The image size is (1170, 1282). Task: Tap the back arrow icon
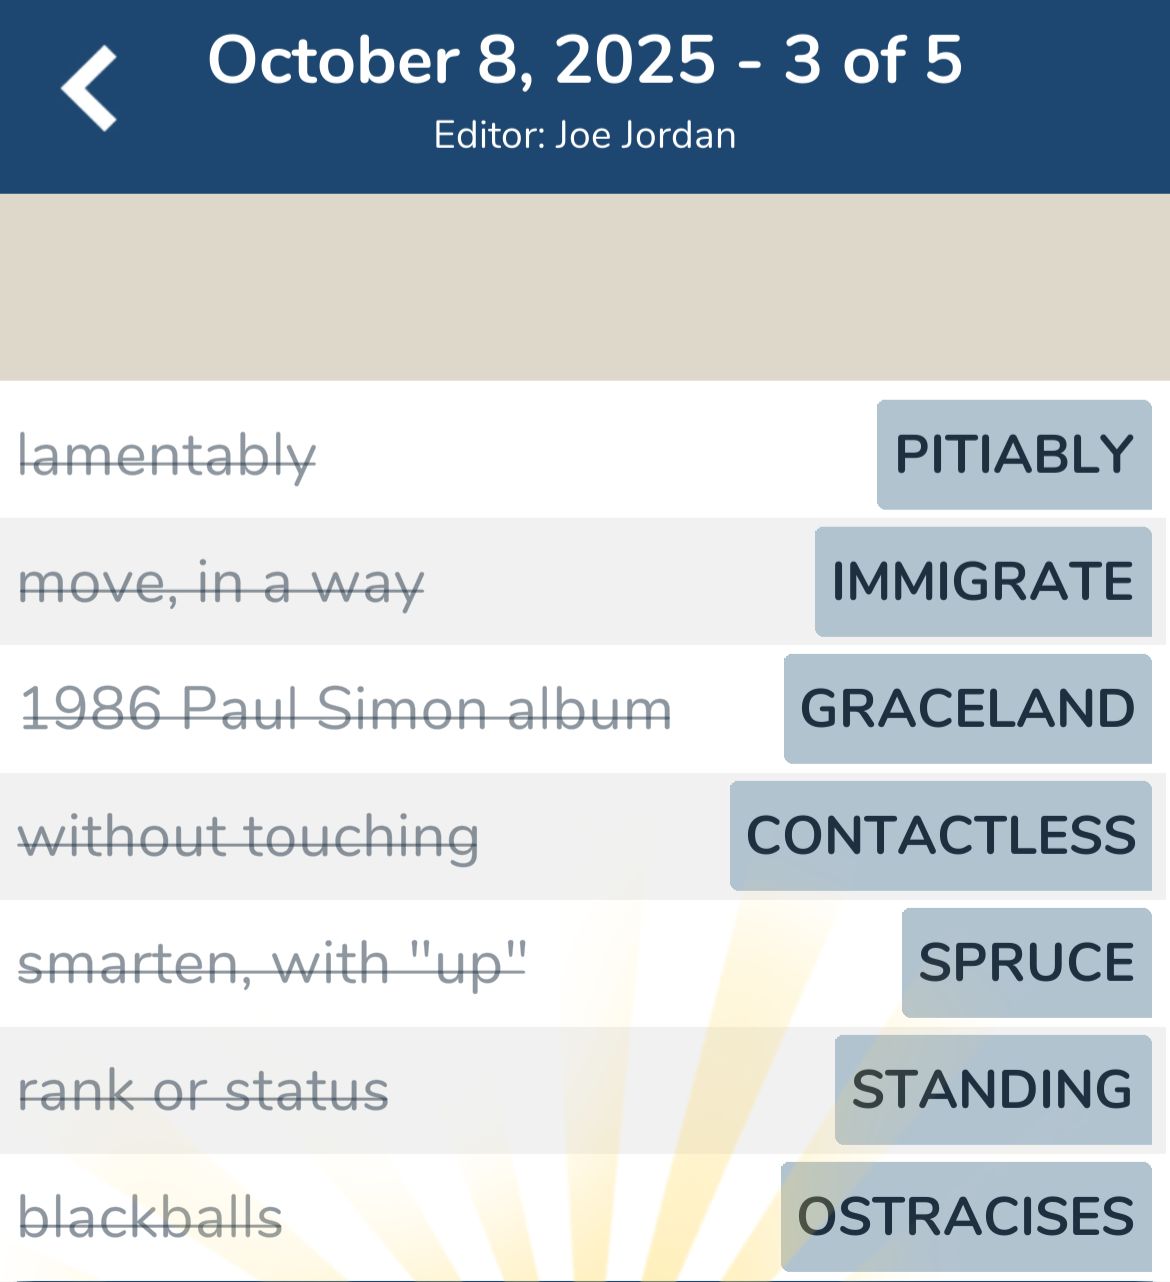point(90,88)
